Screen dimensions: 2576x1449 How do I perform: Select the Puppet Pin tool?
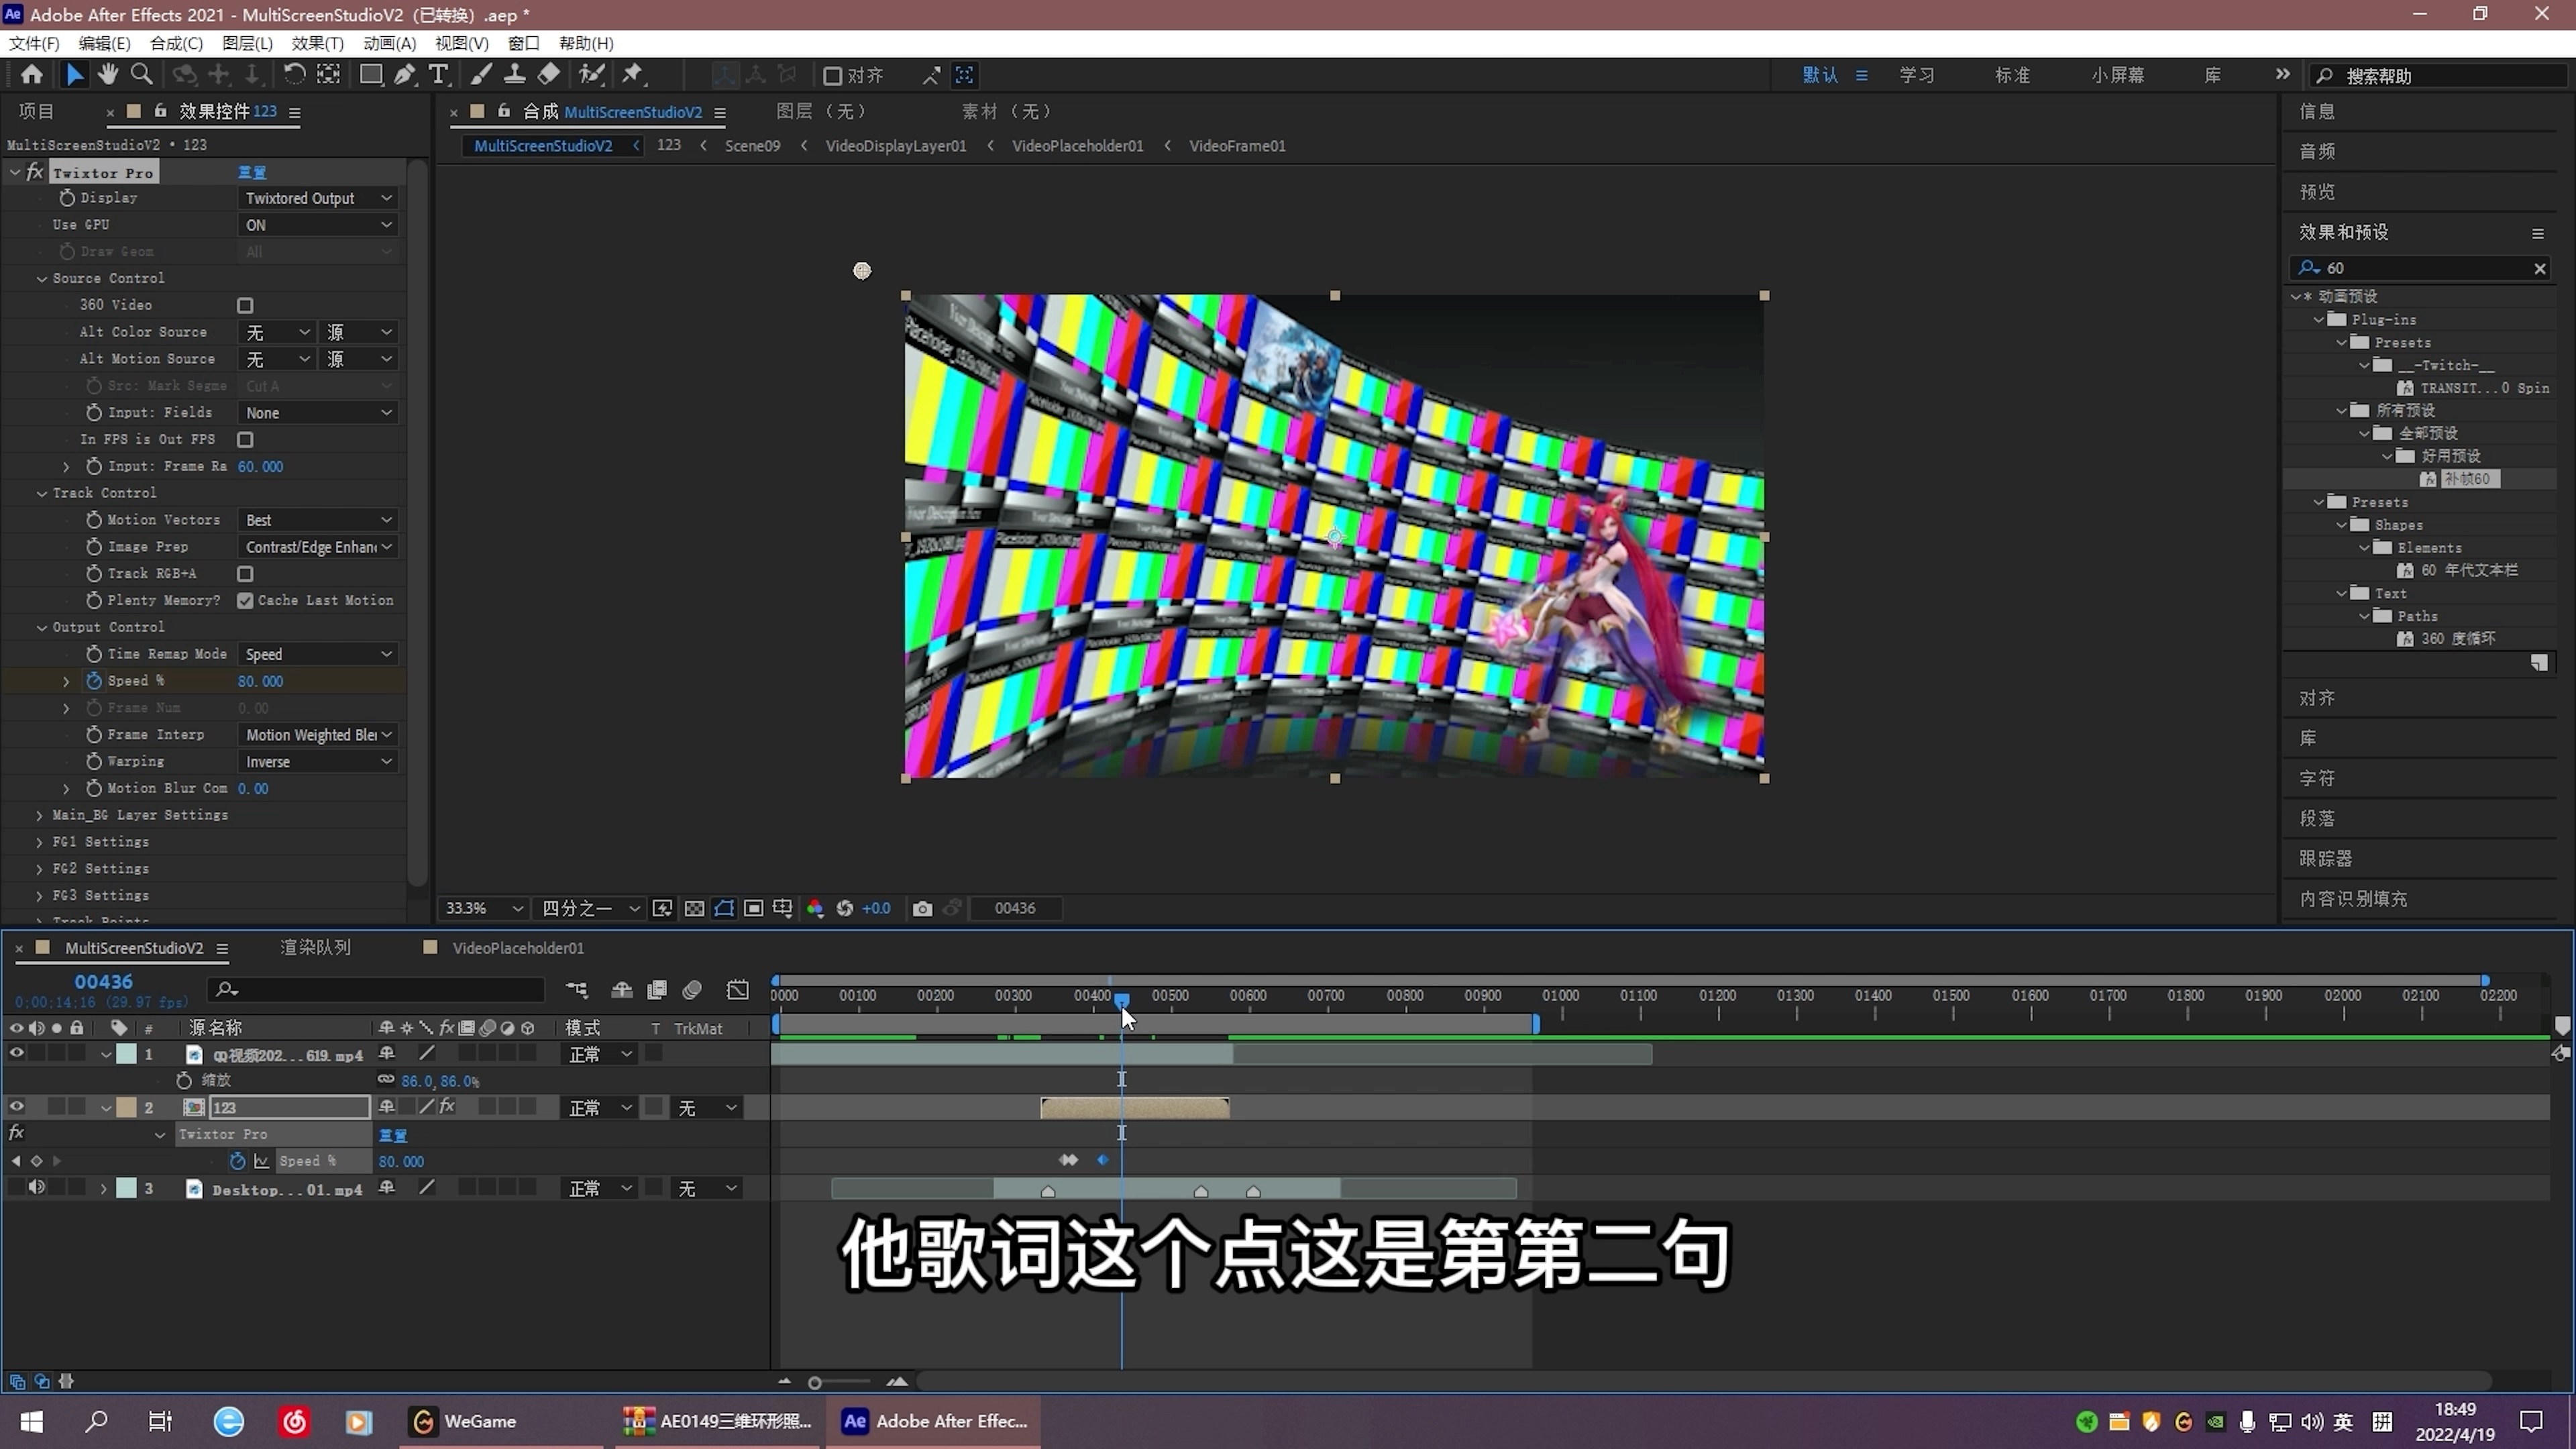point(633,74)
